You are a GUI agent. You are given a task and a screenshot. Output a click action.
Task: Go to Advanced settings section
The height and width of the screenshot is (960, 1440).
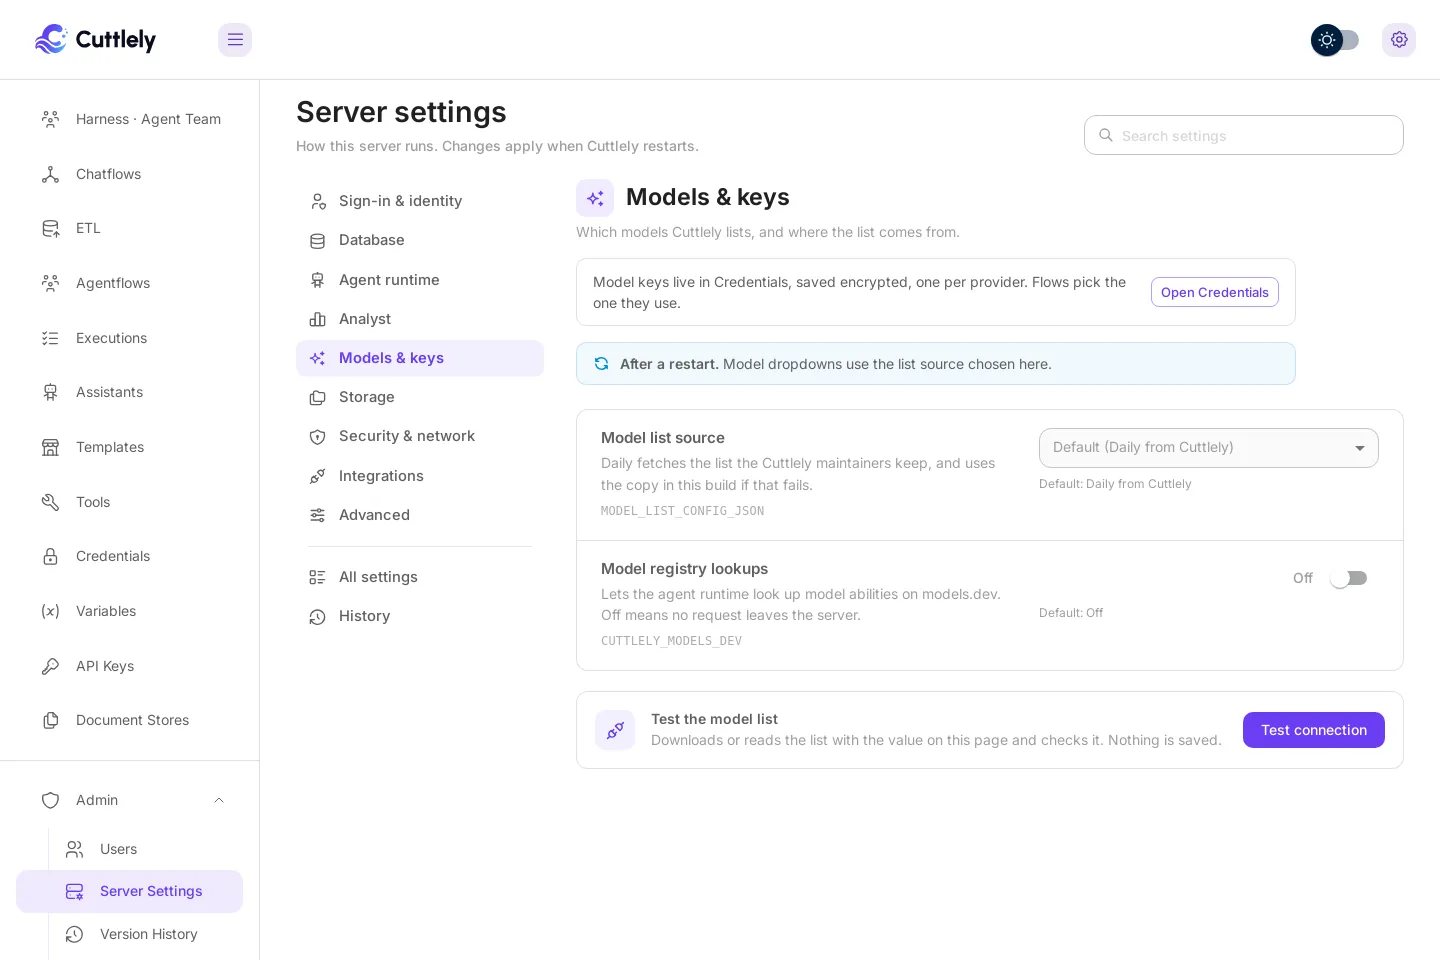(420, 515)
